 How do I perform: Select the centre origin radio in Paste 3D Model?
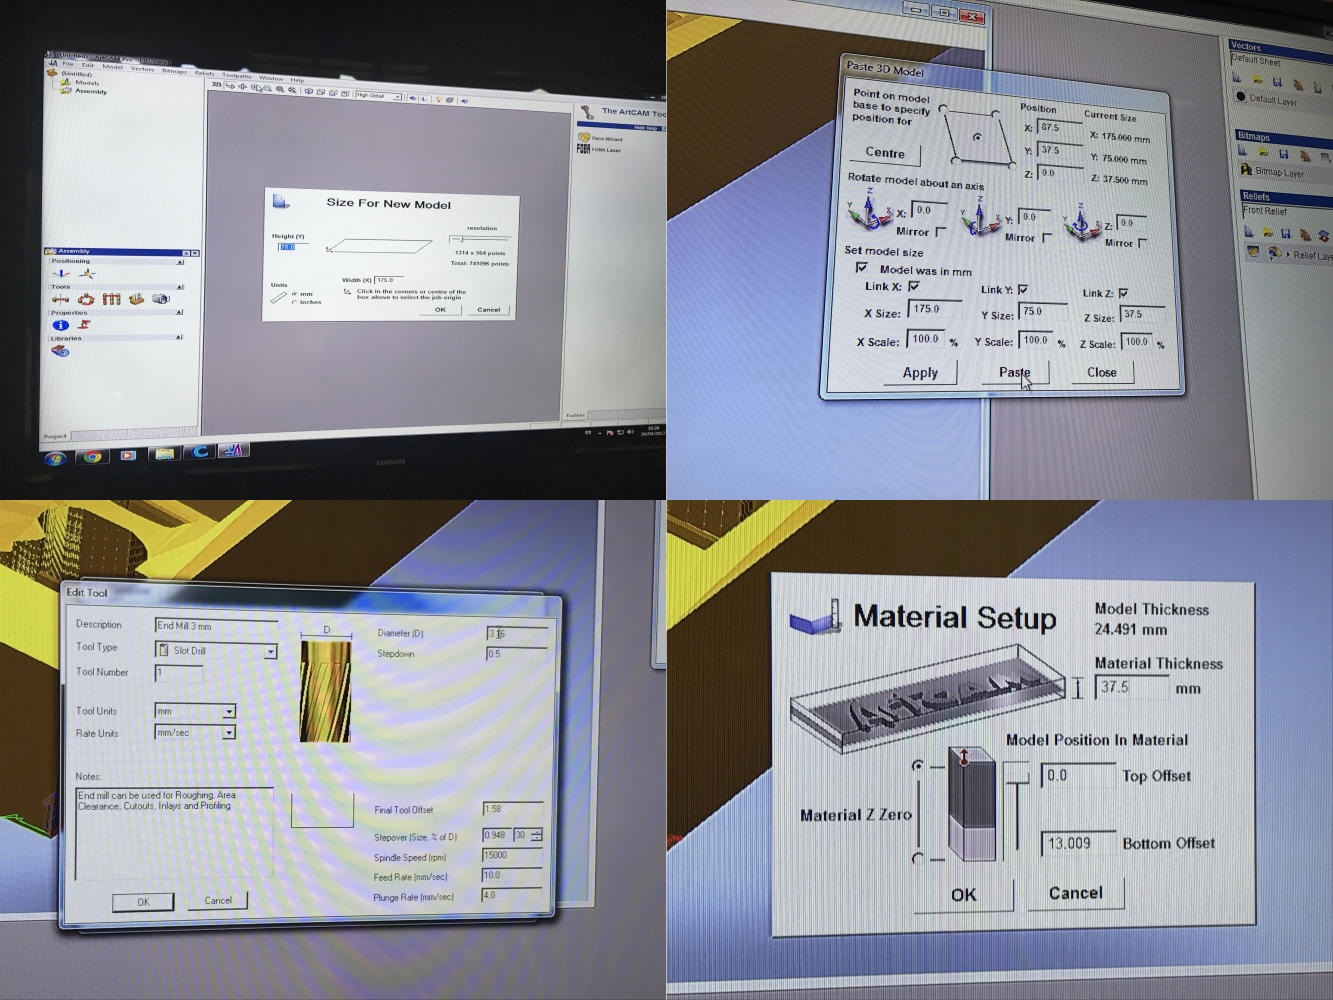pyautogui.click(x=977, y=137)
